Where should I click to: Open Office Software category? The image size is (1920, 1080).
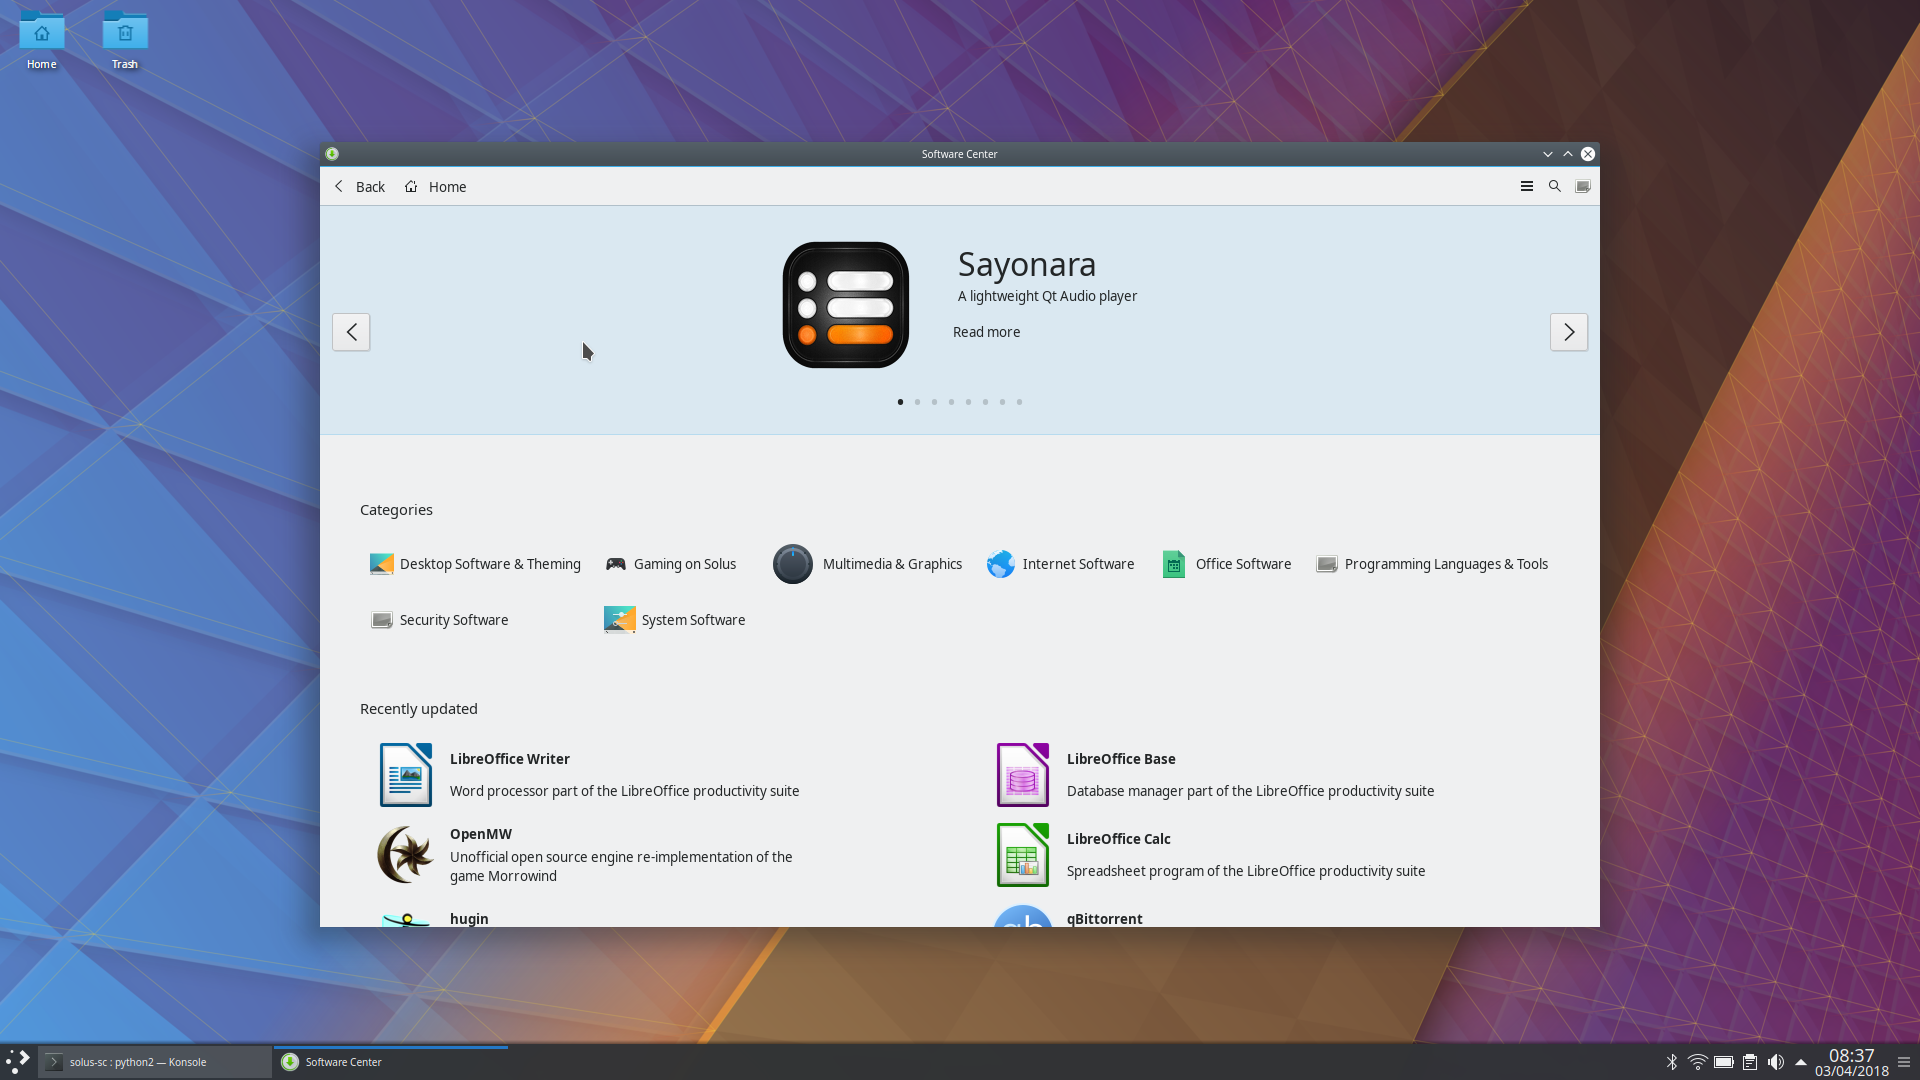(x=1226, y=564)
